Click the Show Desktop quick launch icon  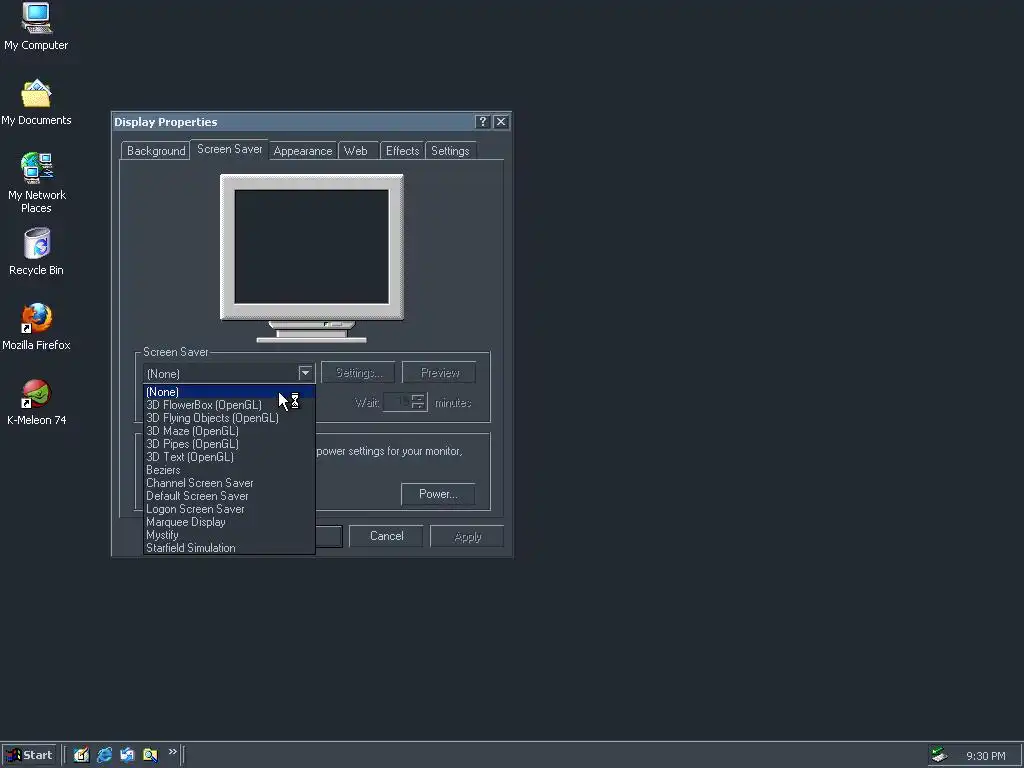tap(81, 755)
